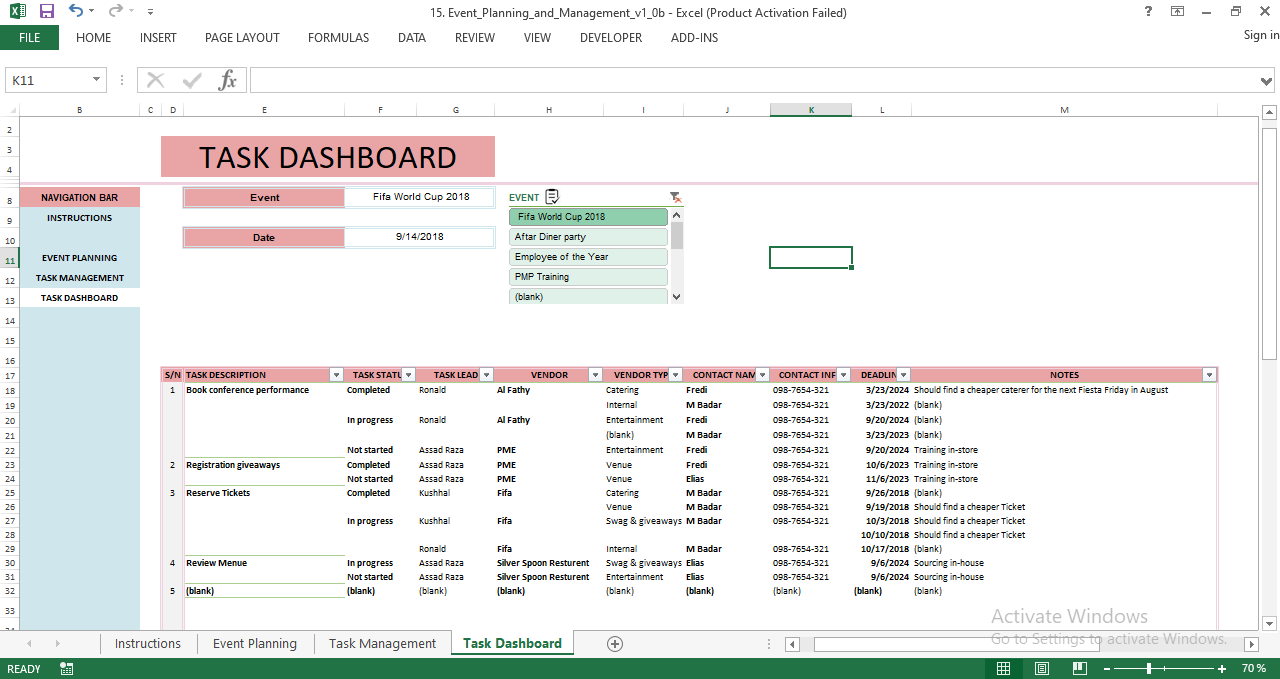Open Excel Help question mark
1280x679 pixels.
(x=1147, y=12)
